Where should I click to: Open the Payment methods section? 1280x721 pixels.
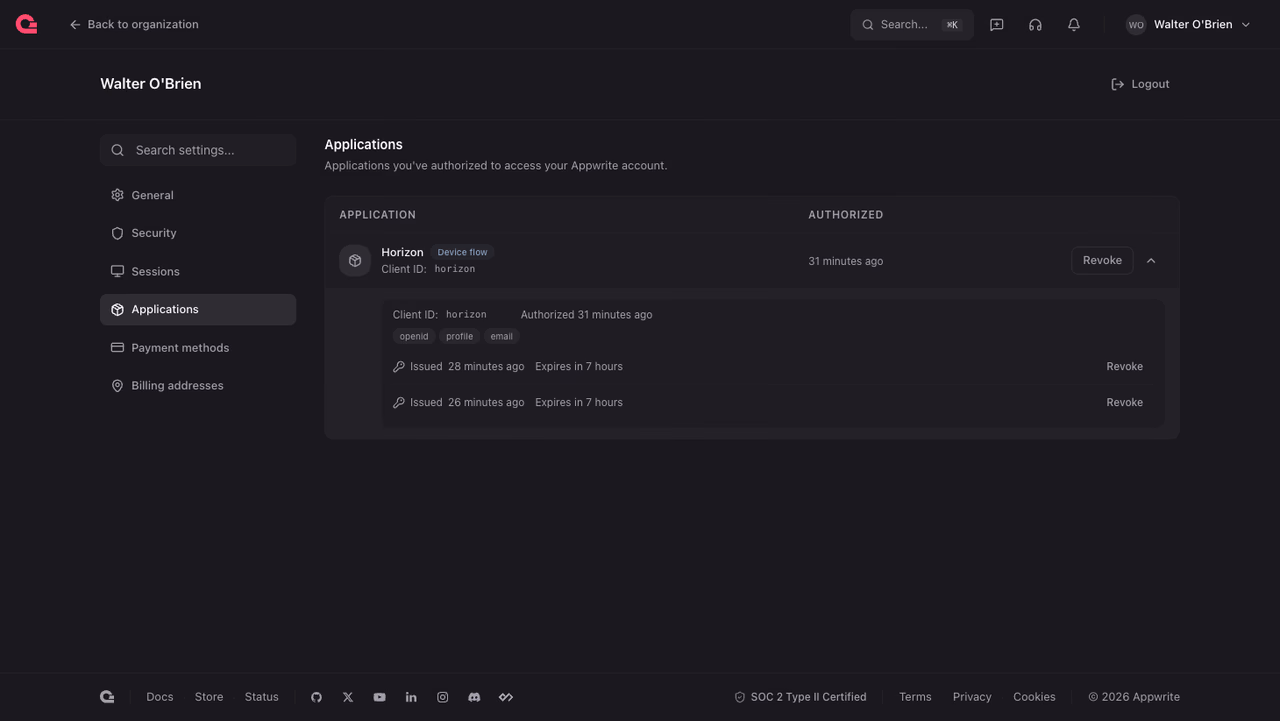pos(198,347)
